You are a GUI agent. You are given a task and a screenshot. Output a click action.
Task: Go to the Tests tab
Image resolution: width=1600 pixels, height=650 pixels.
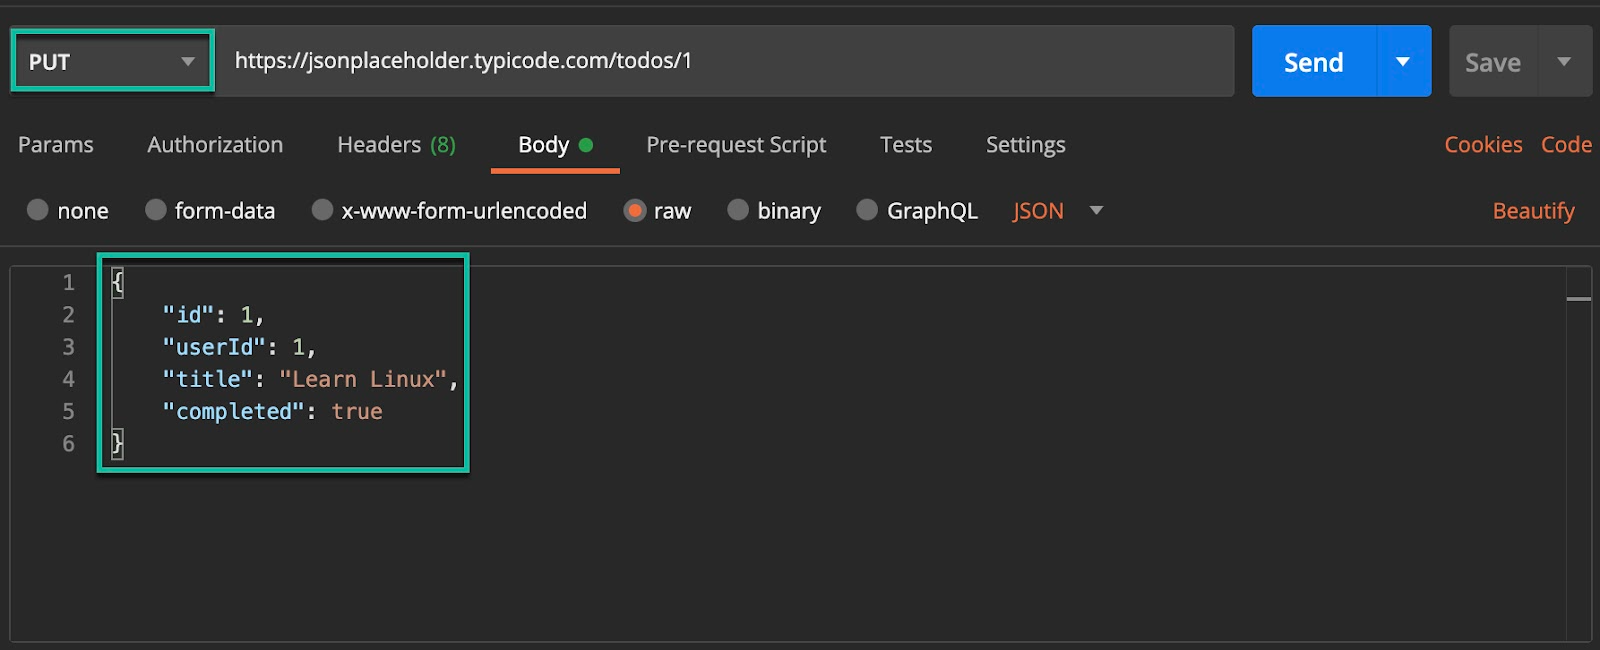tap(906, 145)
